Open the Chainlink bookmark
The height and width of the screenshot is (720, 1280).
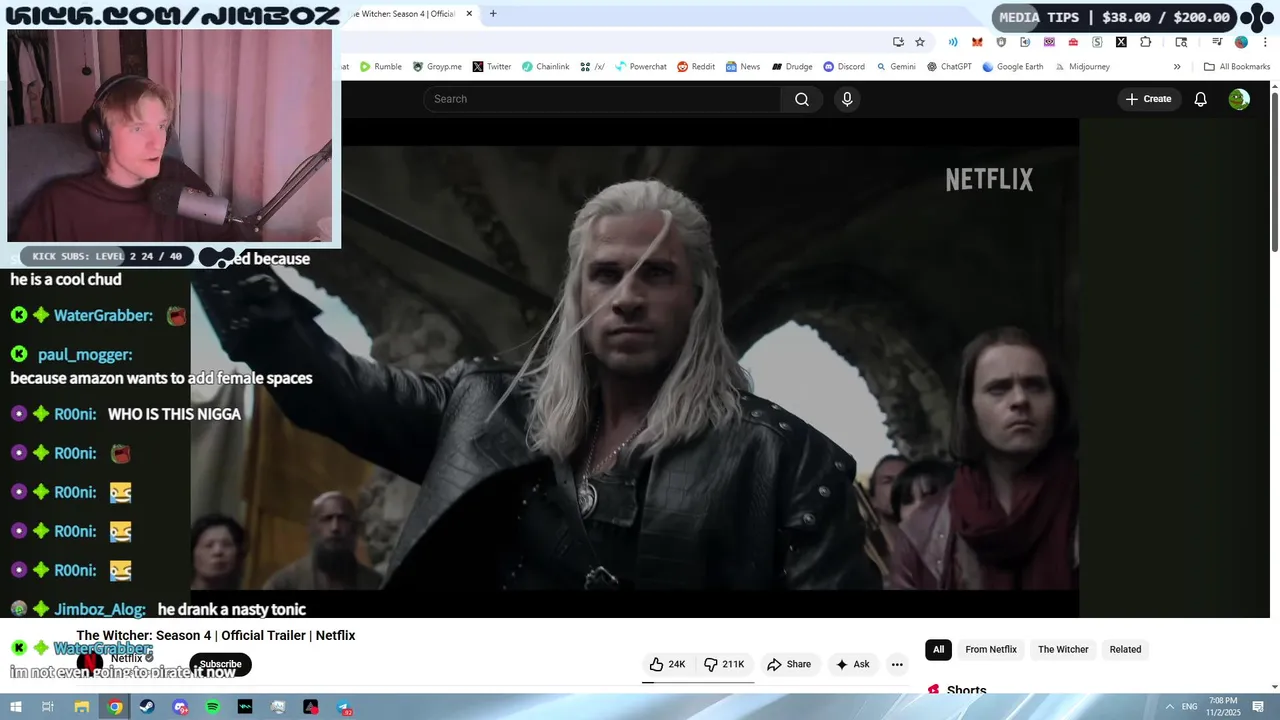pyautogui.click(x=545, y=67)
